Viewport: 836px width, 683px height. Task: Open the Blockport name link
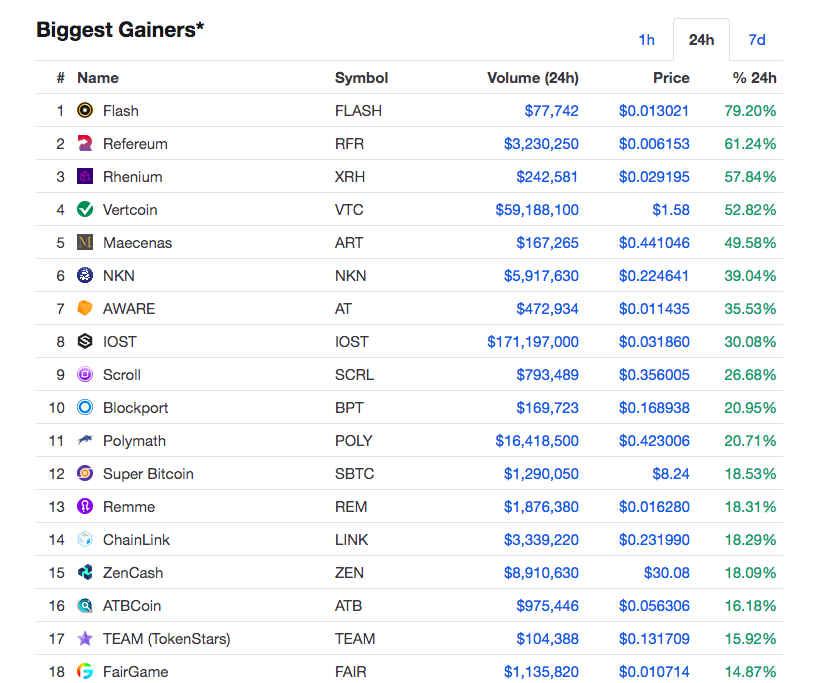coord(135,408)
